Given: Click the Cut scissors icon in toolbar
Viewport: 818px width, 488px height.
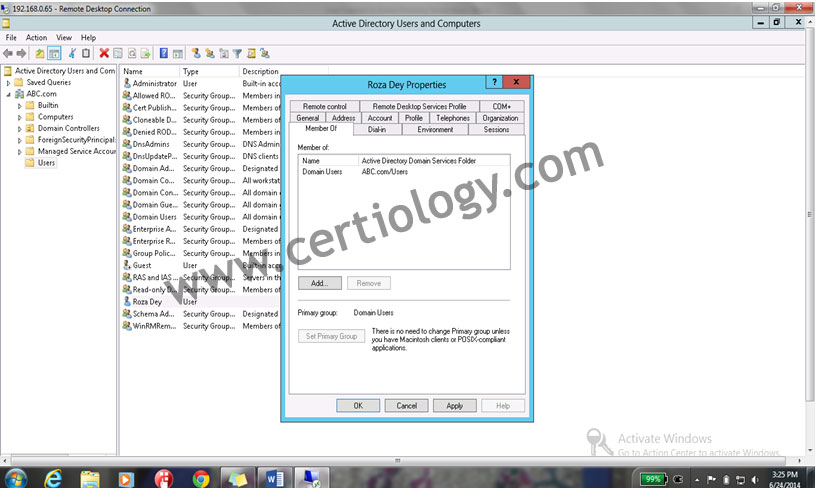Looking at the screenshot, I should tap(73, 53).
